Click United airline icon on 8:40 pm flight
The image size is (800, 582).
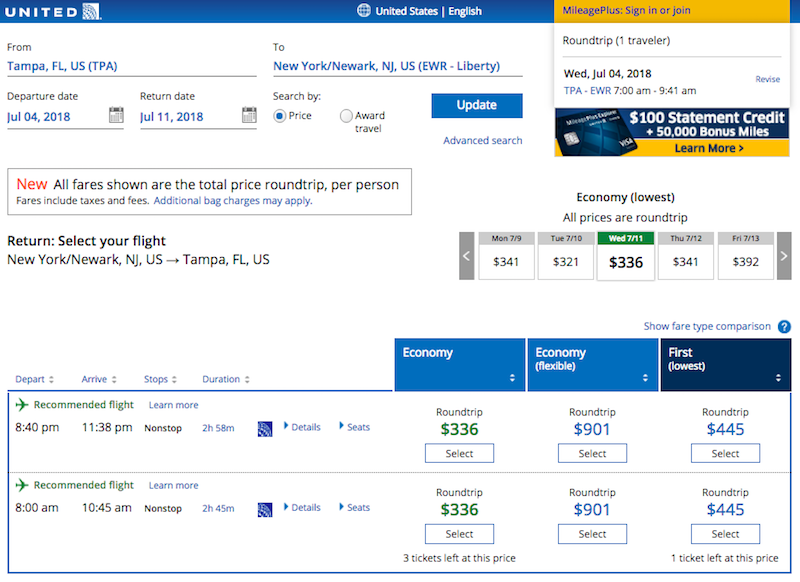click(265, 428)
